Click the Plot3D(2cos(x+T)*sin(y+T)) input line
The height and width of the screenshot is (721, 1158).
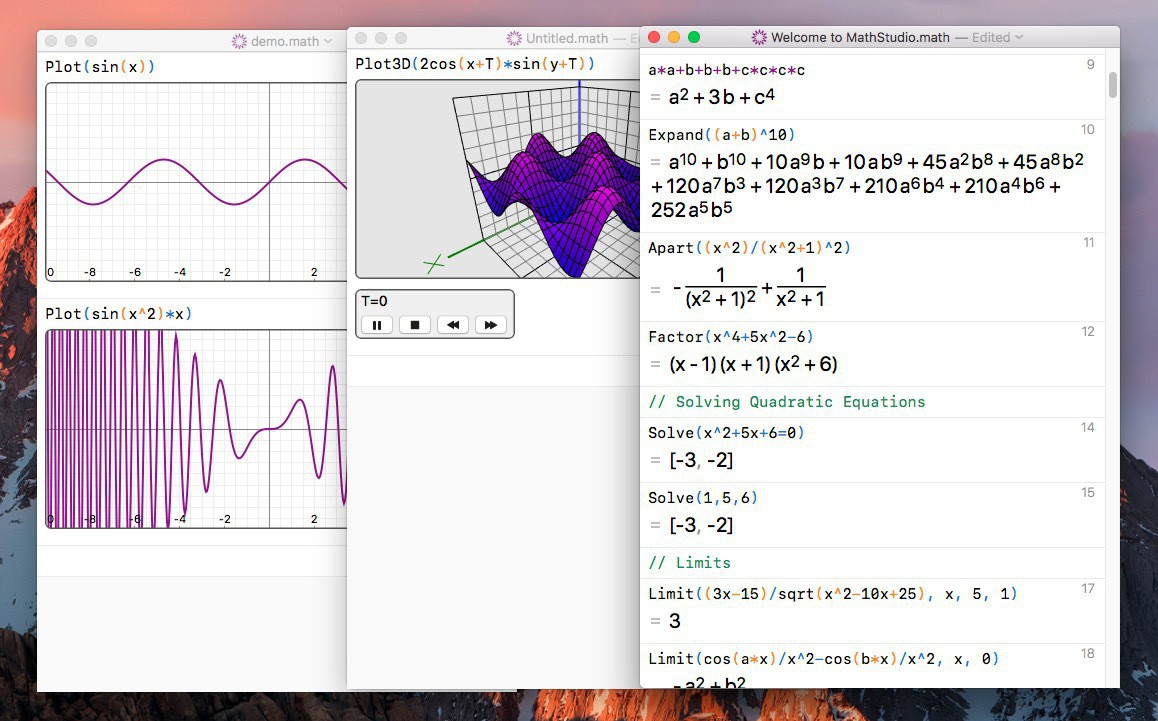[x=474, y=64]
